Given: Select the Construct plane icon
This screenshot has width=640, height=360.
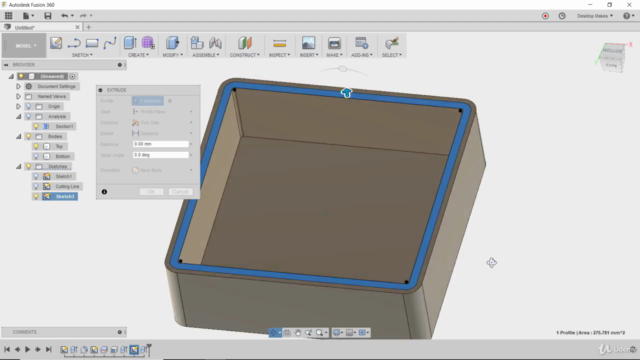Looking at the screenshot, I should click(245, 43).
